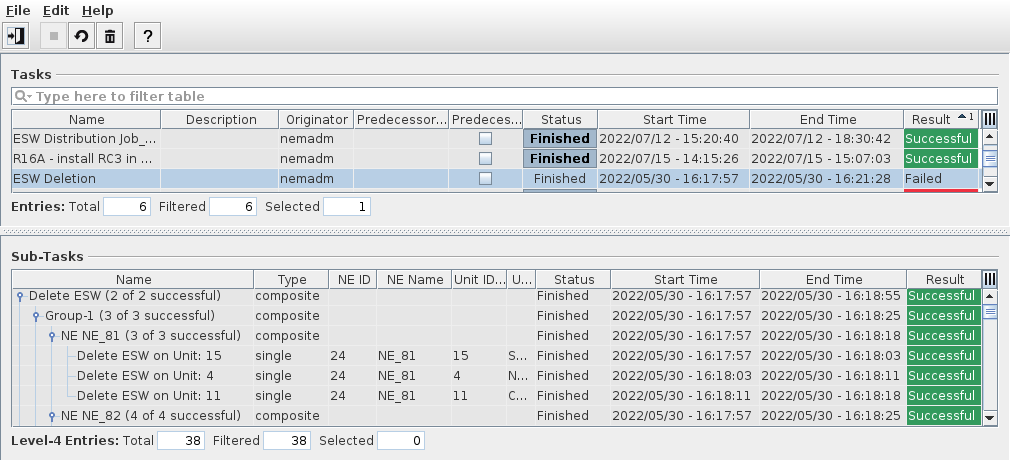Click the trash can delete icon
1010x461 pixels.
[110, 37]
